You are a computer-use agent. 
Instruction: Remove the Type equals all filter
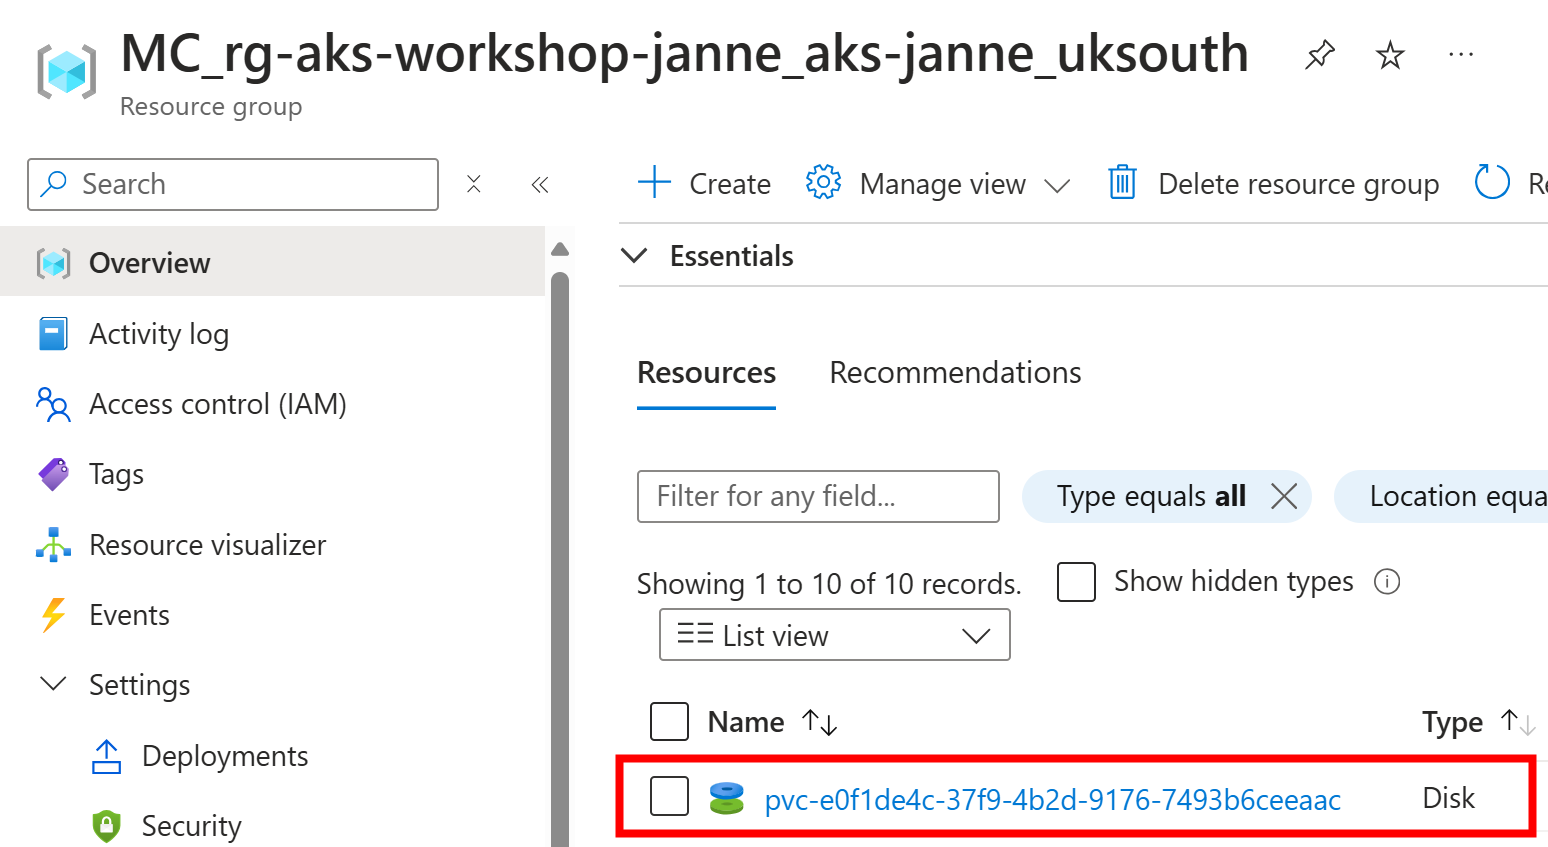[x=1284, y=496]
